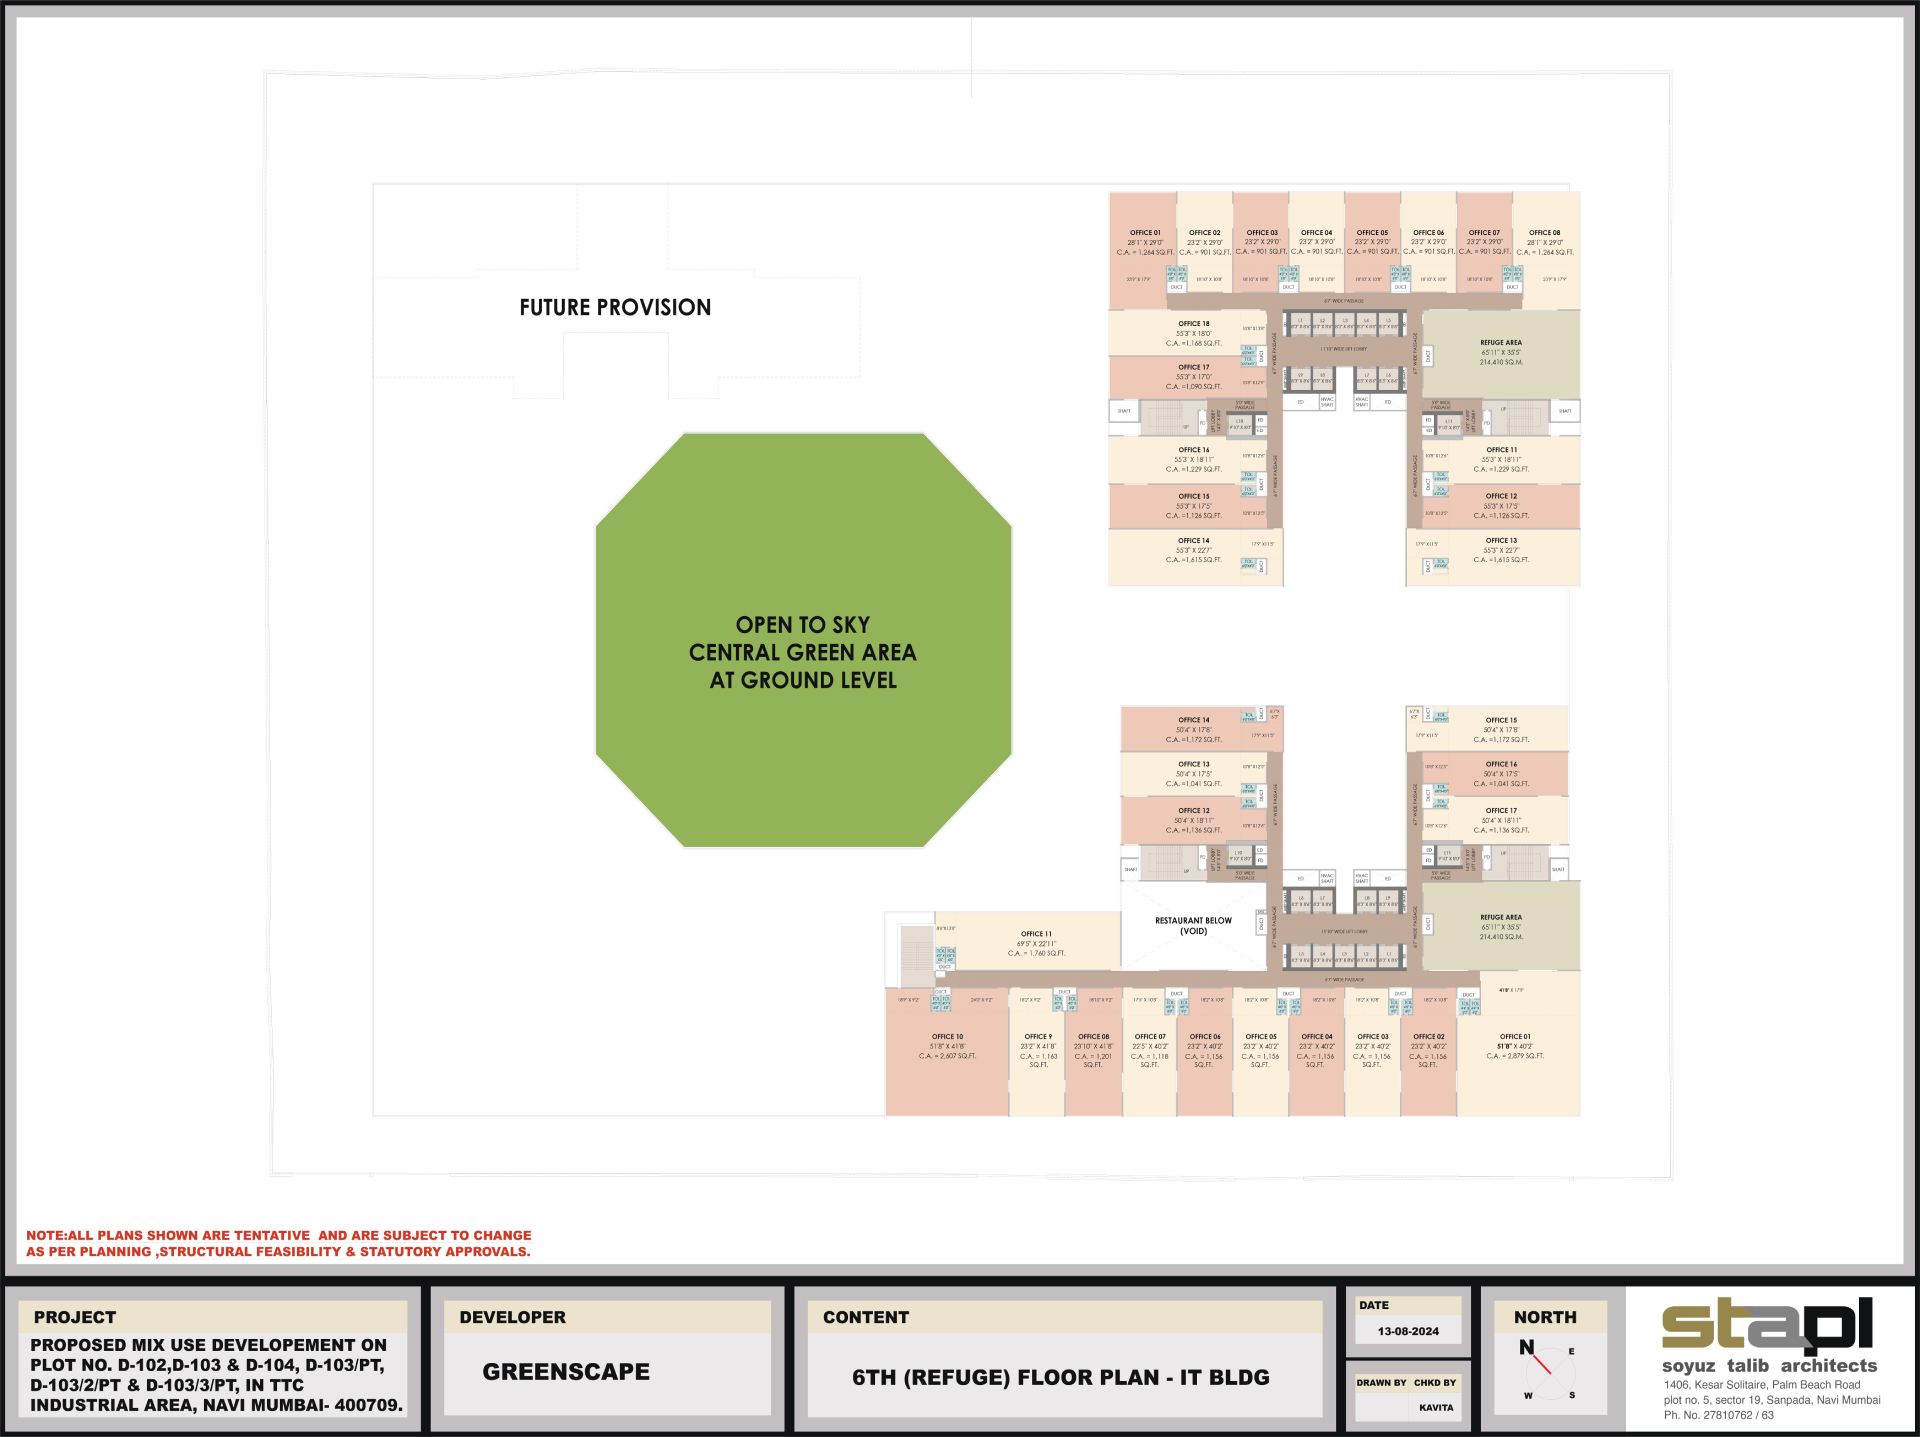Screen dimensions: 1920x1437
Task: Select Office 12 with C.A. 1,136 sq.ft.
Action: [x=1193, y=820]
